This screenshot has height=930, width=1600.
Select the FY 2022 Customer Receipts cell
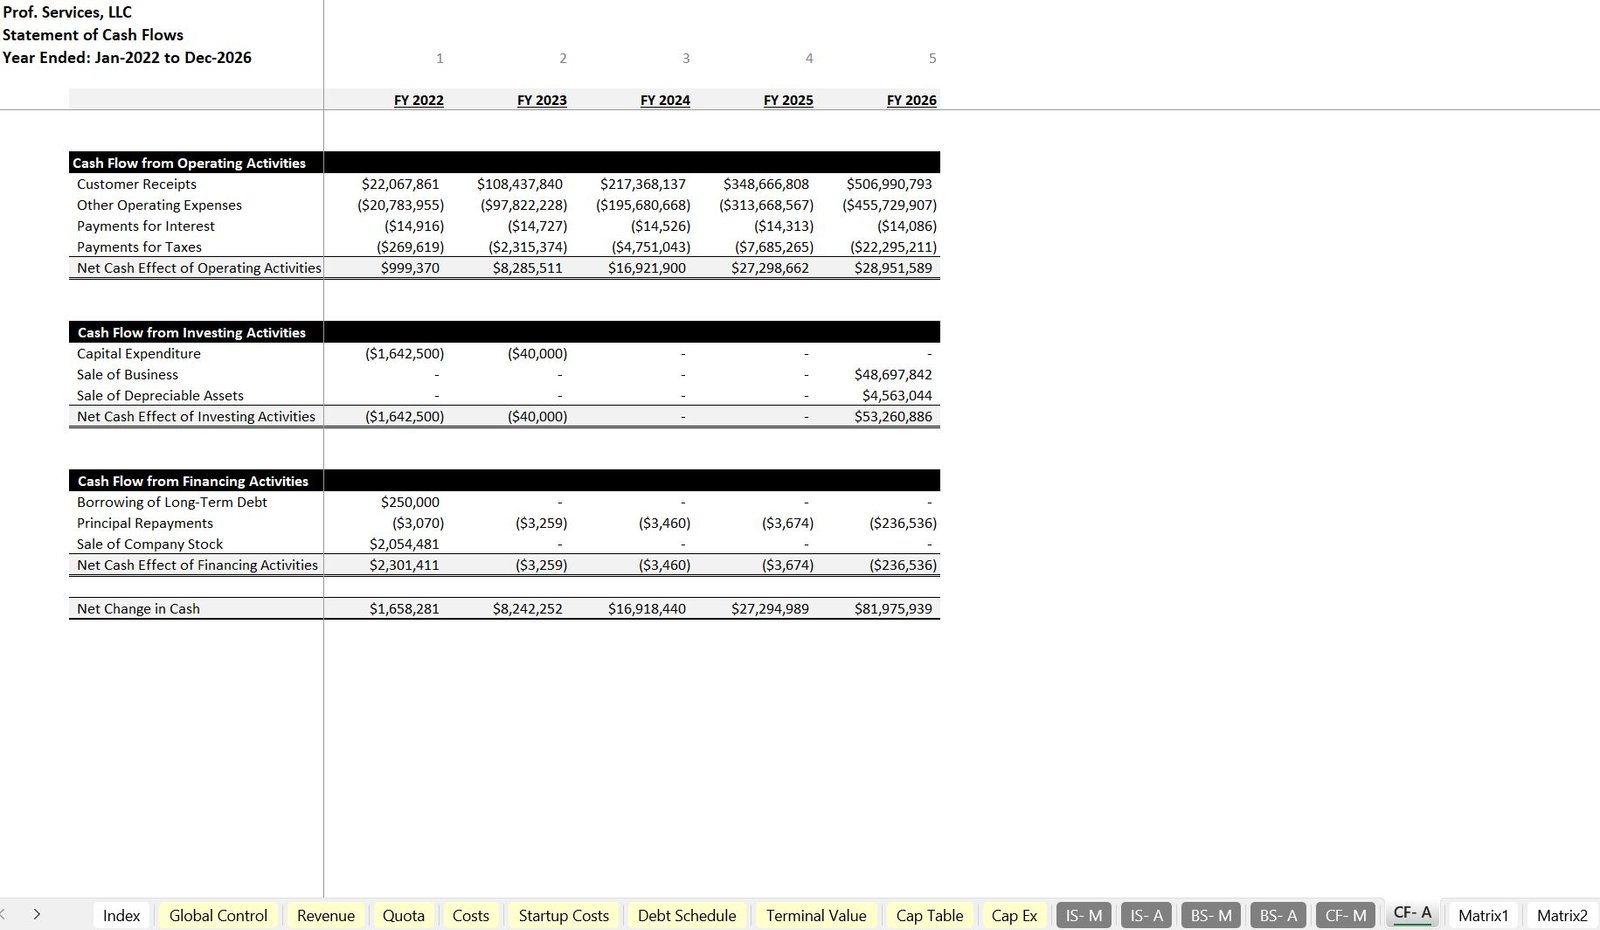400,184
